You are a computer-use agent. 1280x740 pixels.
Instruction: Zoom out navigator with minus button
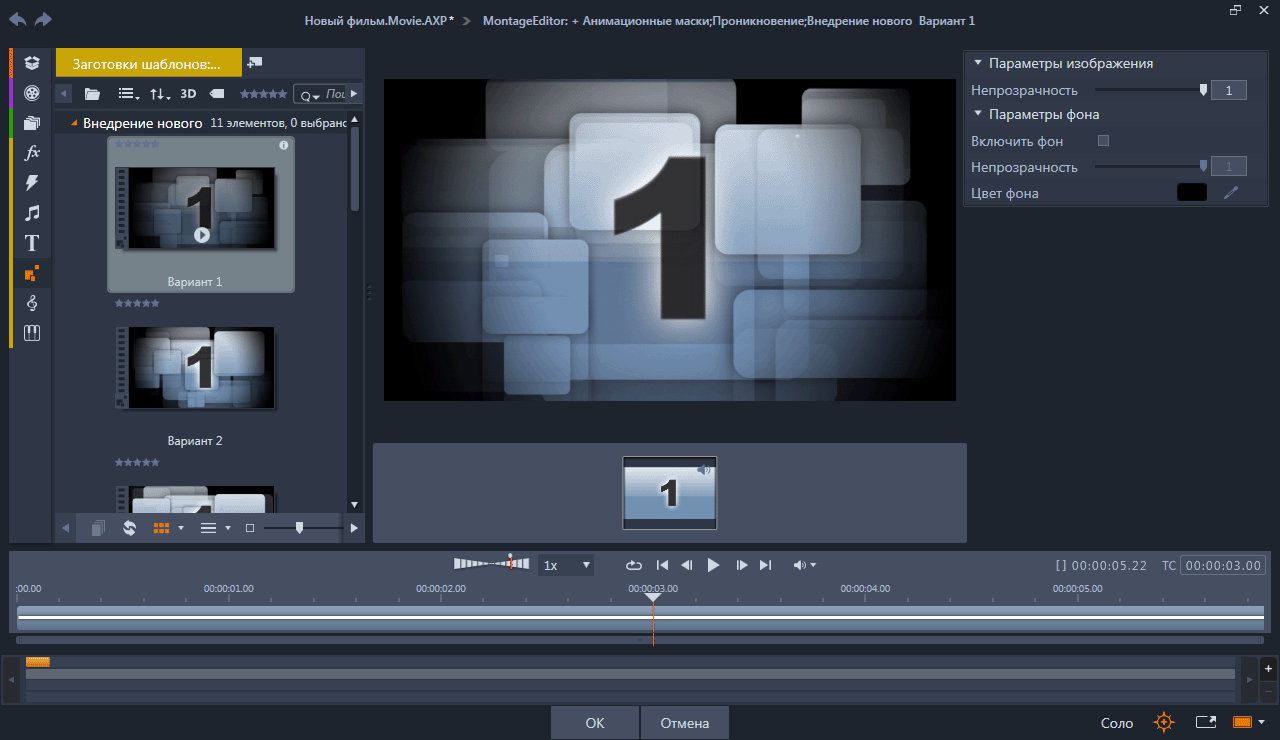[1268, 691]
